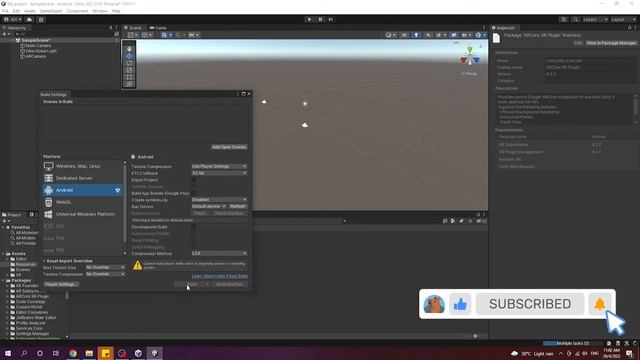640x360 pixels.
Task: Click Refresh run devices button
Action: click(x=238, y=207)
